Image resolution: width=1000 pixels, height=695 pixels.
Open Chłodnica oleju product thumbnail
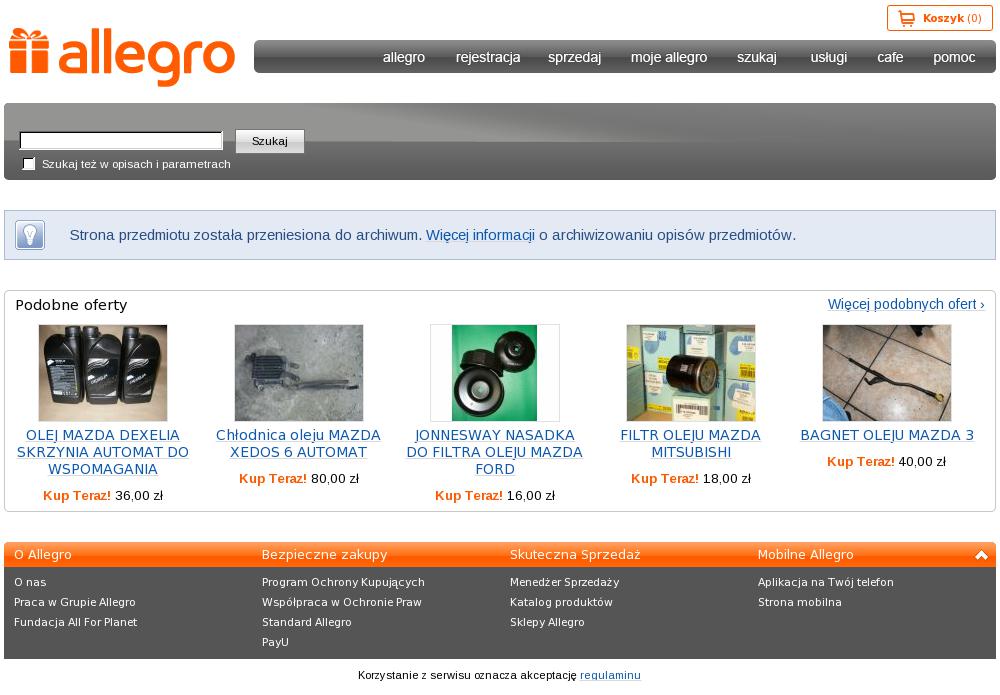click(x=298, y=373)
